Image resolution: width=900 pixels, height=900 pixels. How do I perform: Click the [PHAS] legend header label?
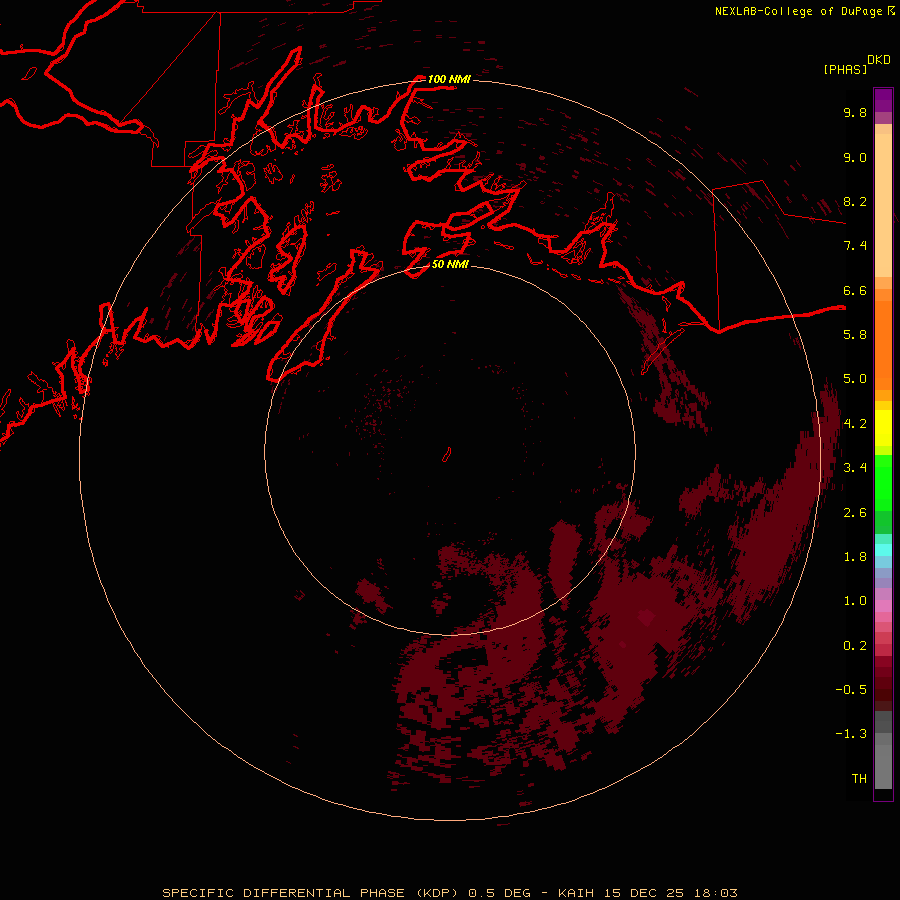click(845, 69)
